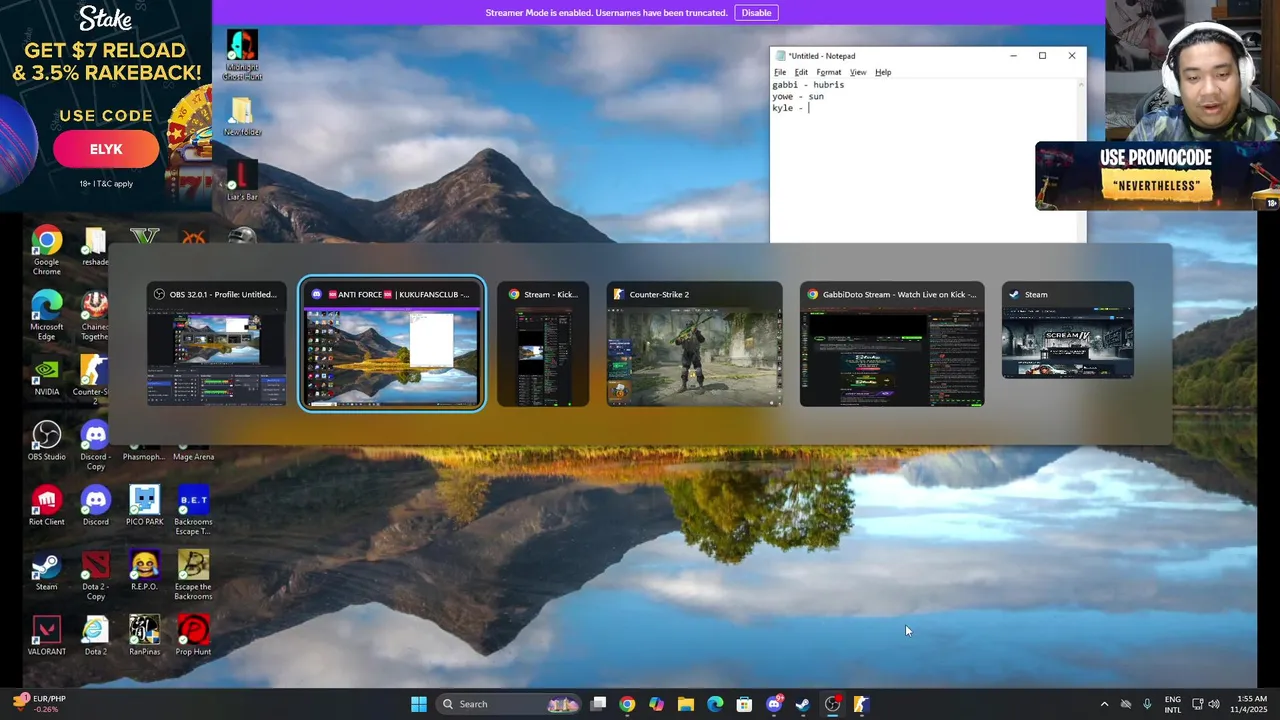Open NVIDIA desktop shortcut
This screenshot has height=720, width=1280.
click(46, 376)
